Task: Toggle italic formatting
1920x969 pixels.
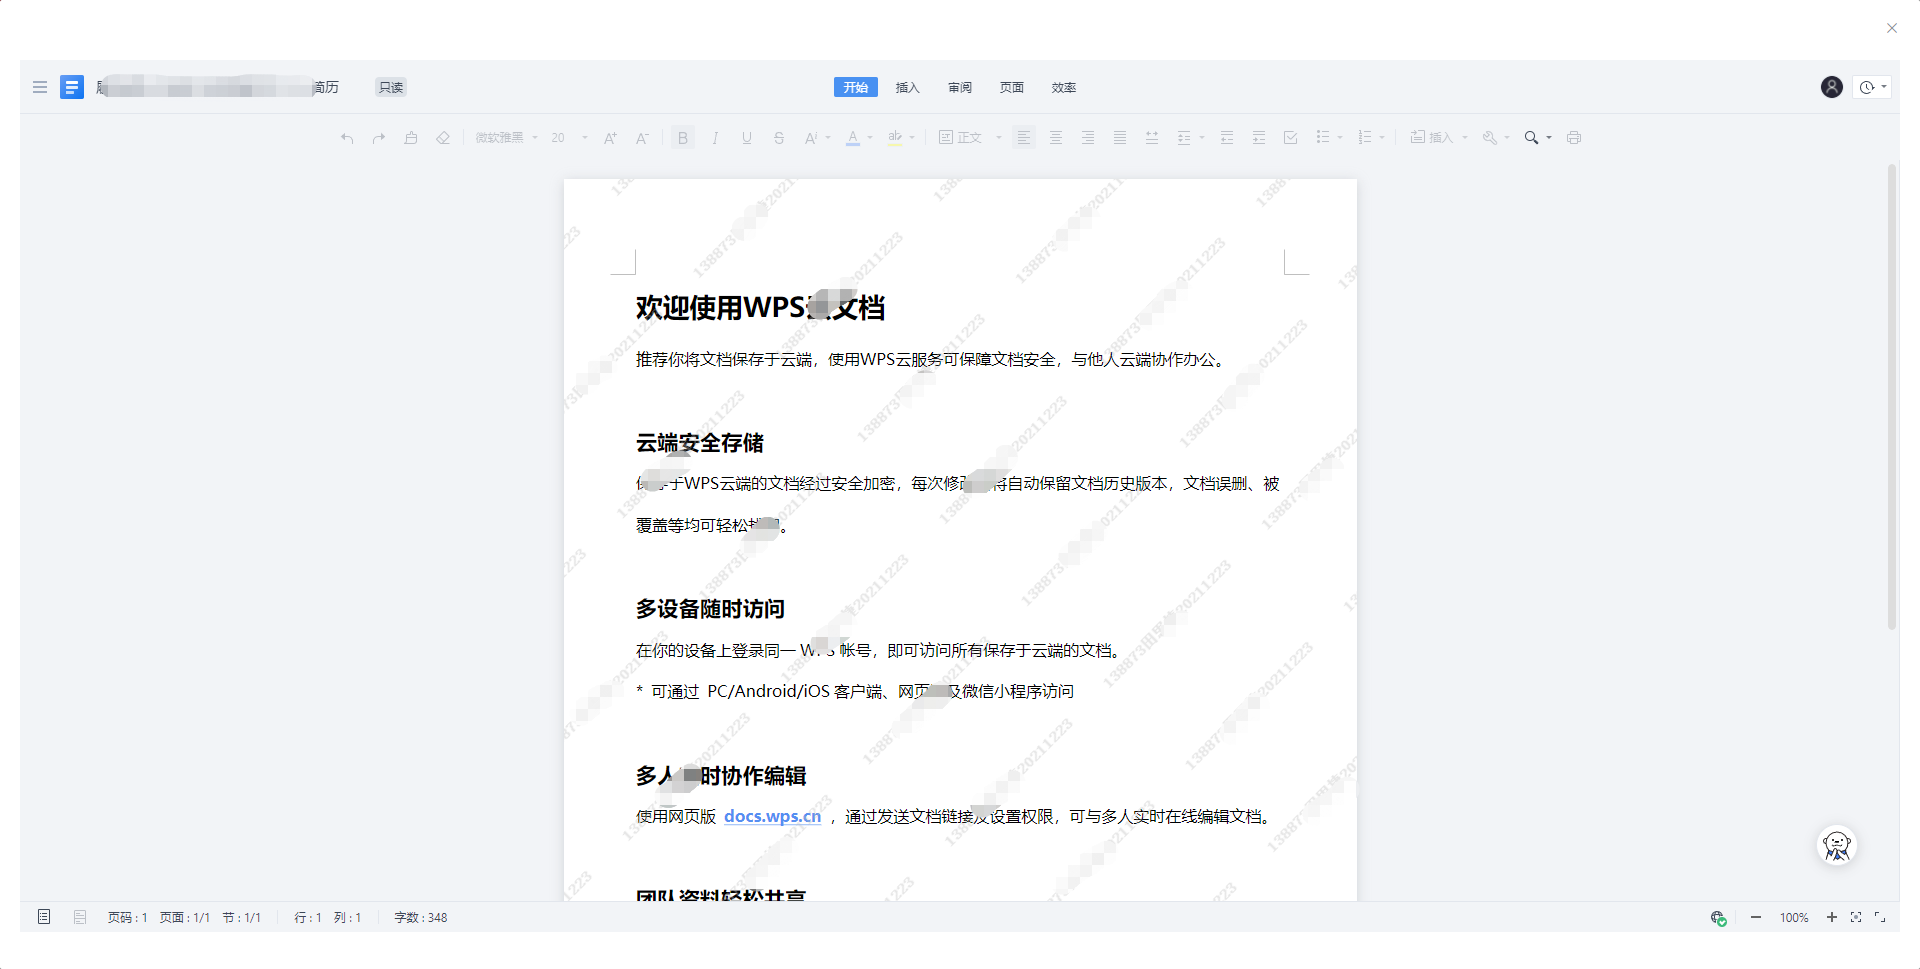Action: [715, 138]
